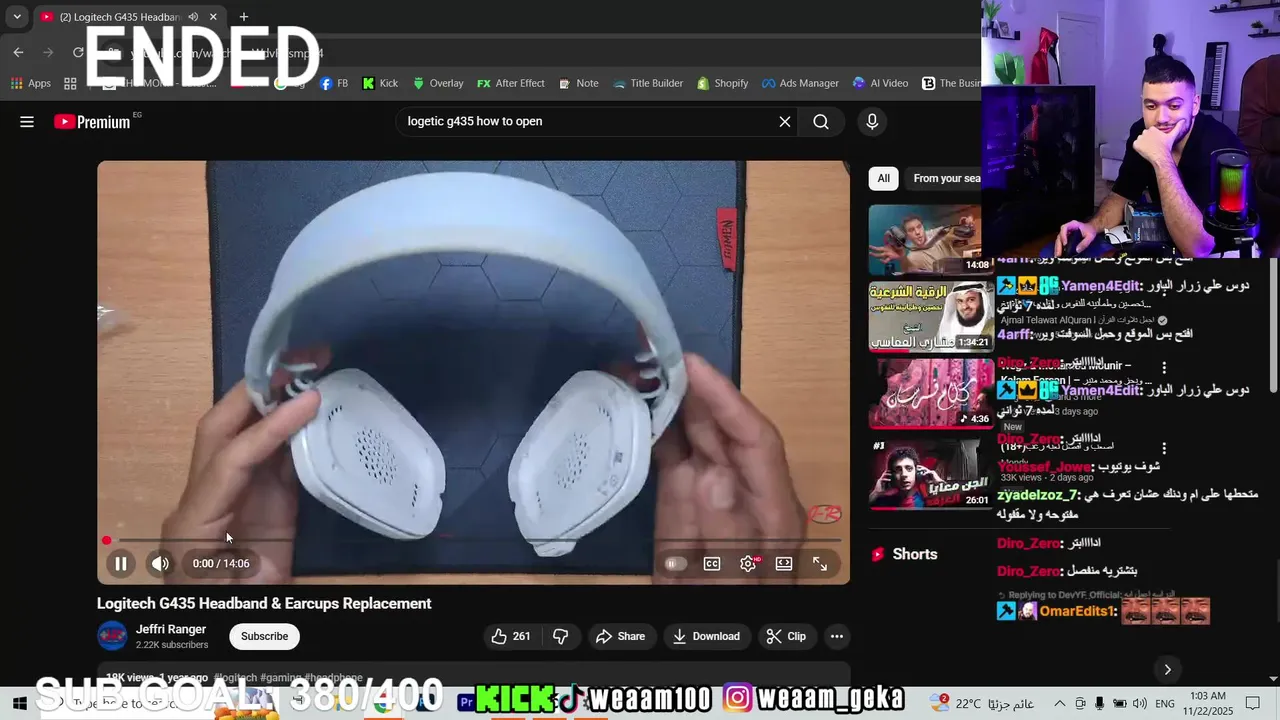Open the taskbar volume speaker icon
Screen dimensions: 1280x720
click(1139, 703)
